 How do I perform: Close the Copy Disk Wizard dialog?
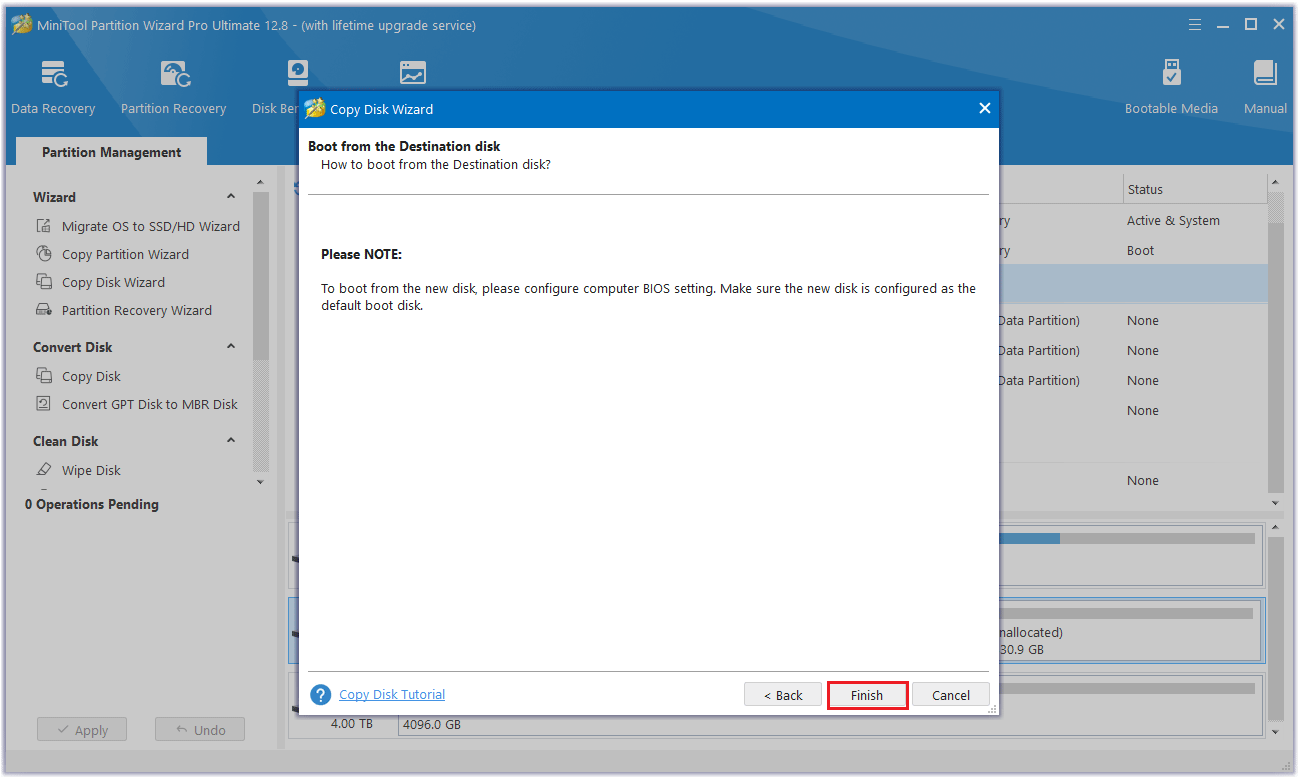pyautogui.click(x=984, y=108)
